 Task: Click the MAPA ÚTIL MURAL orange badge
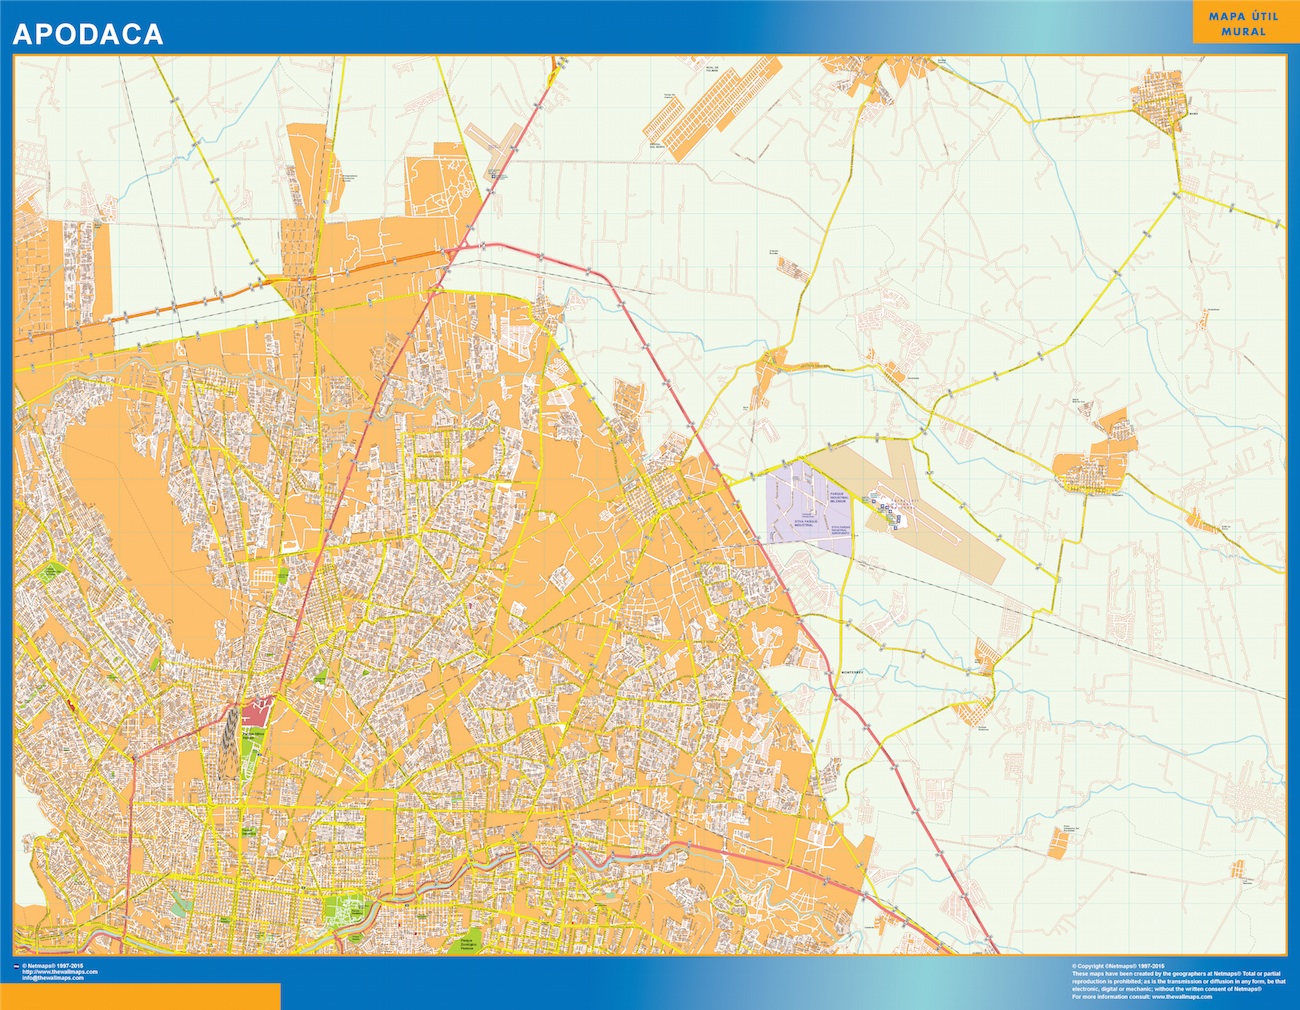[1236, 24]
